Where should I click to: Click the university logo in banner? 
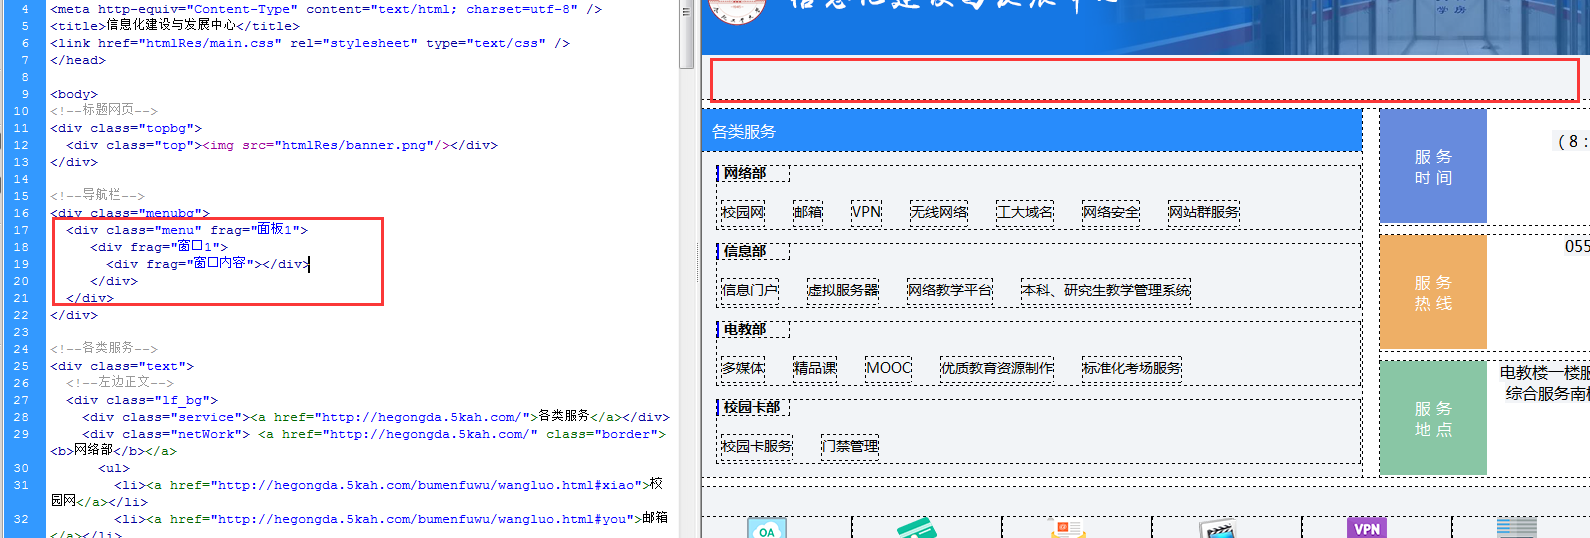pyautogui.click(x=737, y=10)
